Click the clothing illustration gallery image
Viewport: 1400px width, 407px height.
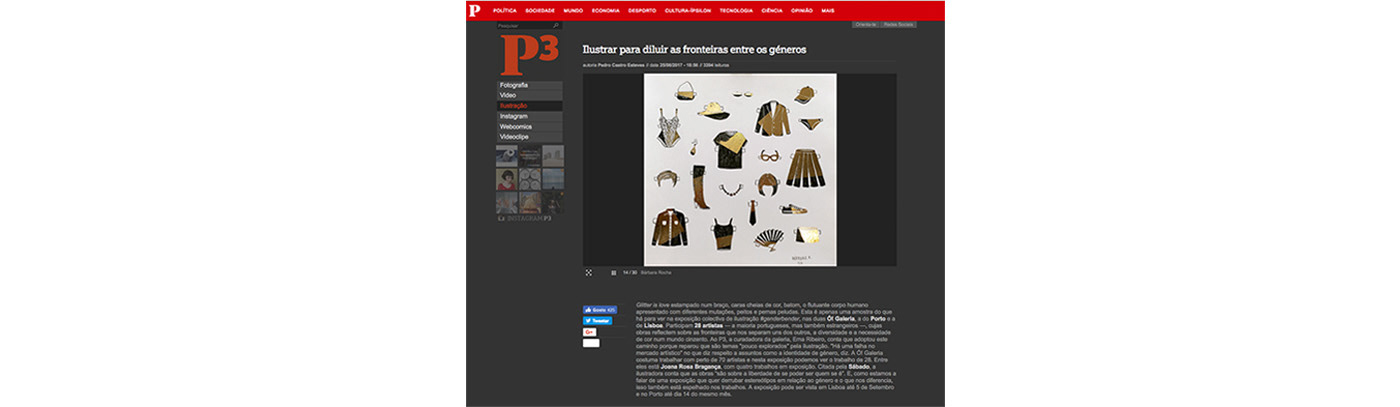[x=740, y=169]
